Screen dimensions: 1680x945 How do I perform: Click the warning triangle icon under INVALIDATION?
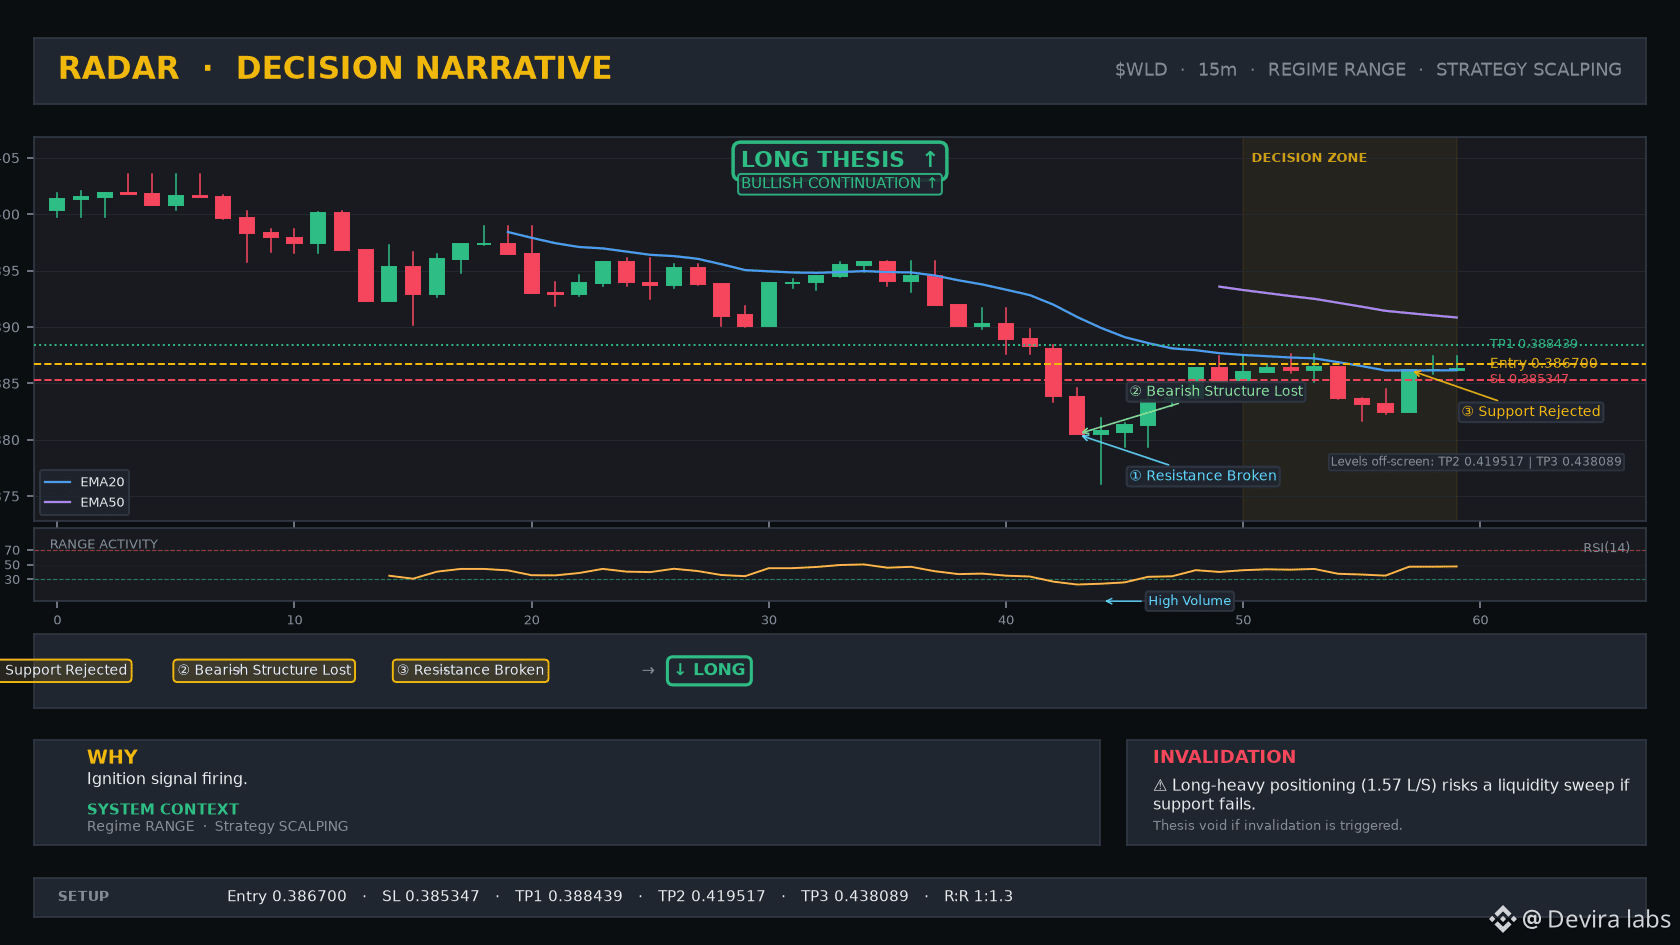pos(1160,786)
